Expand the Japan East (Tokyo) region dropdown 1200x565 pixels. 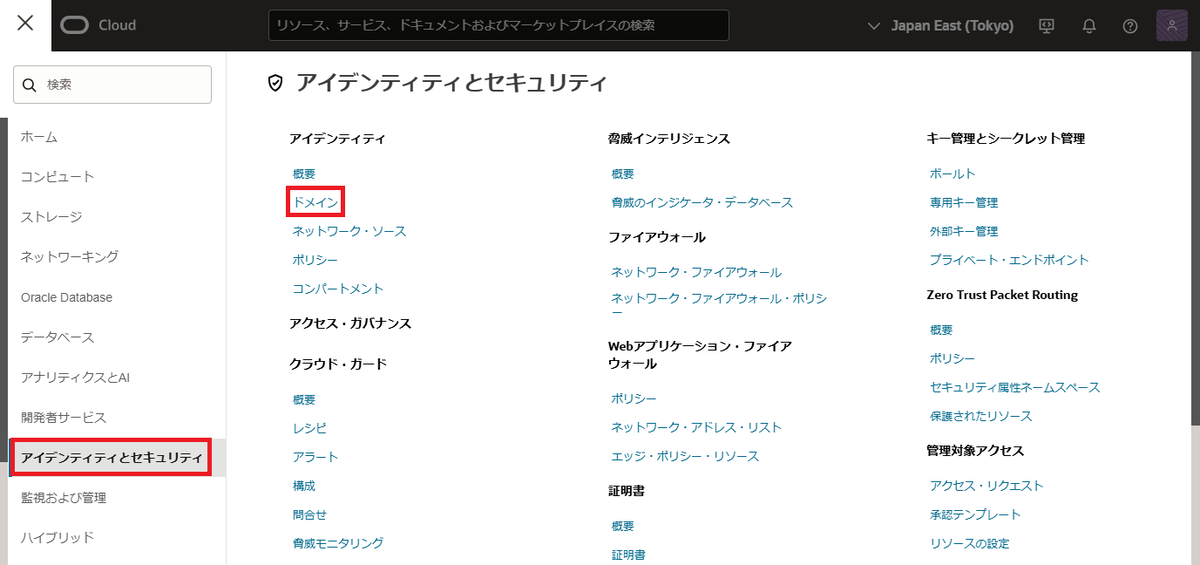pyautogui.click(x=940, y=26)
